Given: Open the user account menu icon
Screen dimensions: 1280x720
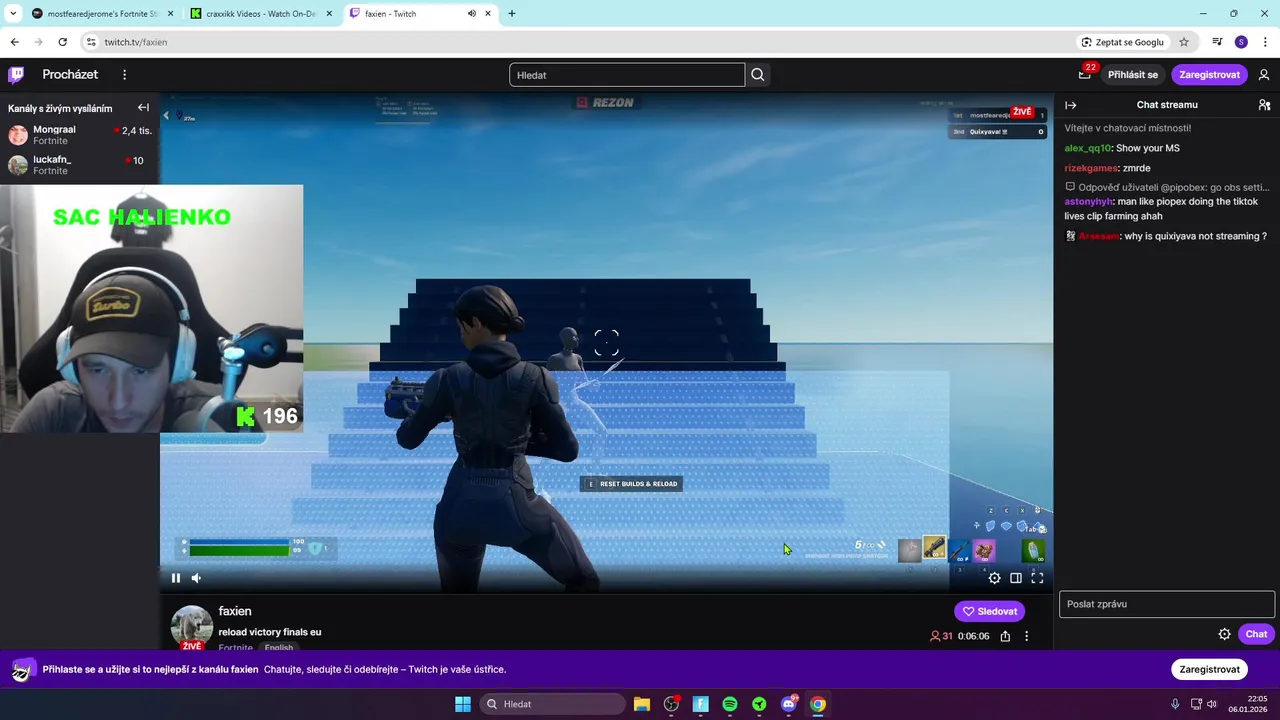Looking at the screenshot, I should (1264, 75).
